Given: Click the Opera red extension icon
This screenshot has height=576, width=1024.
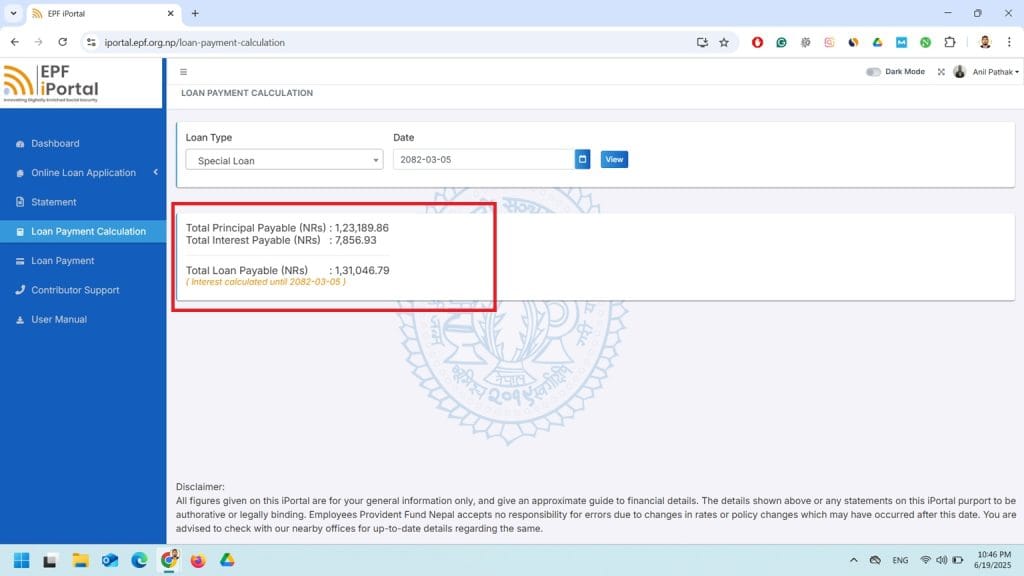Looking at the screenshot, I should [757, 42].
